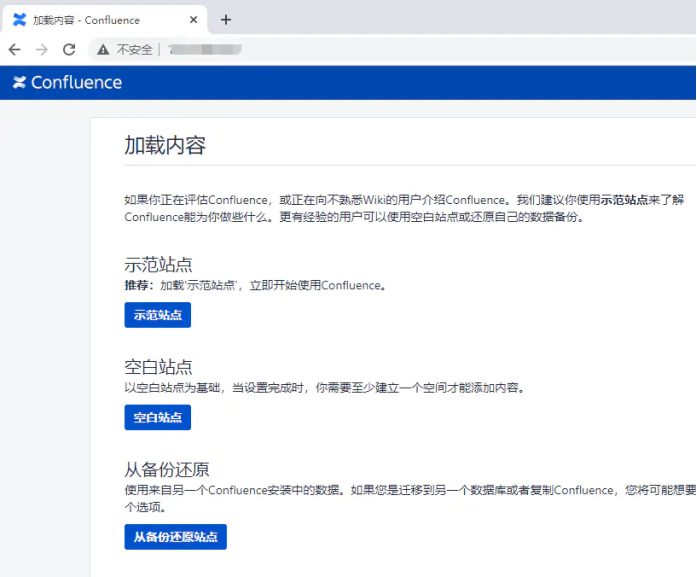Click the not-secure warning triangle icon
The width and height of the screenshot is (697, 577).
pyautogui.click(x=103, y=49)
